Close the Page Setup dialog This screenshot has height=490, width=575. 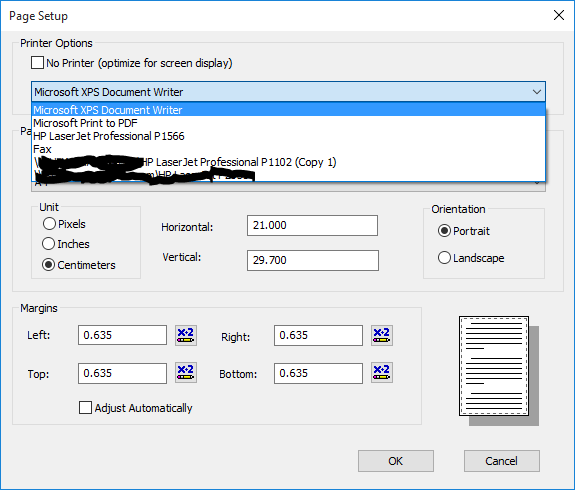pyautogui.click(x=559, y=15)
